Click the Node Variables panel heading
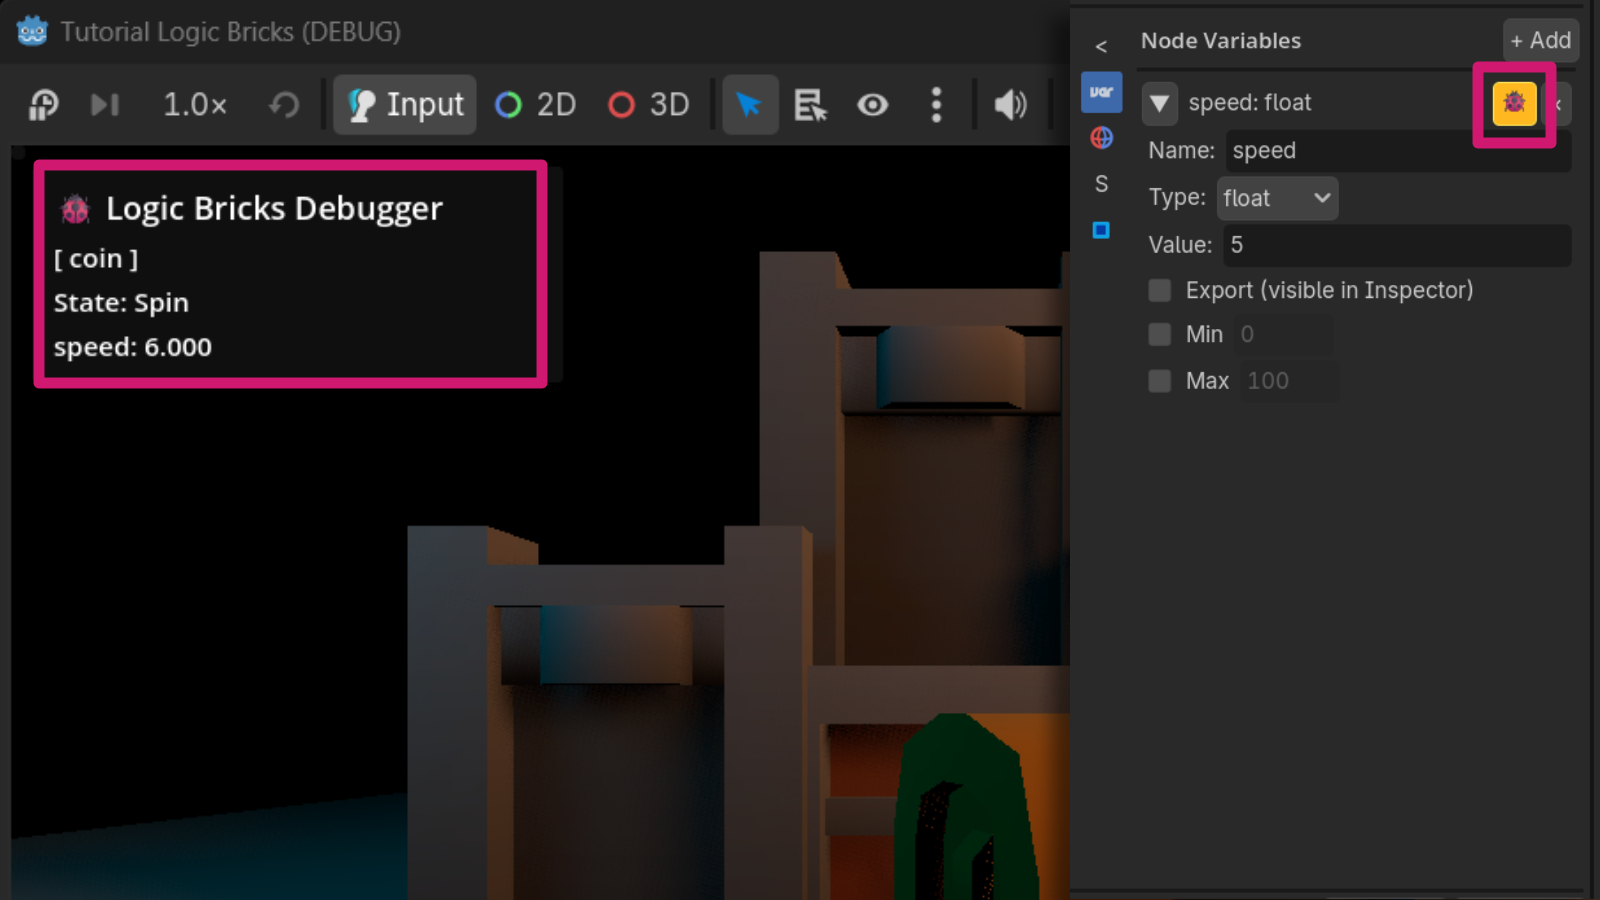This screenshot has height=900, width=1600. (x=1221, y=41)
